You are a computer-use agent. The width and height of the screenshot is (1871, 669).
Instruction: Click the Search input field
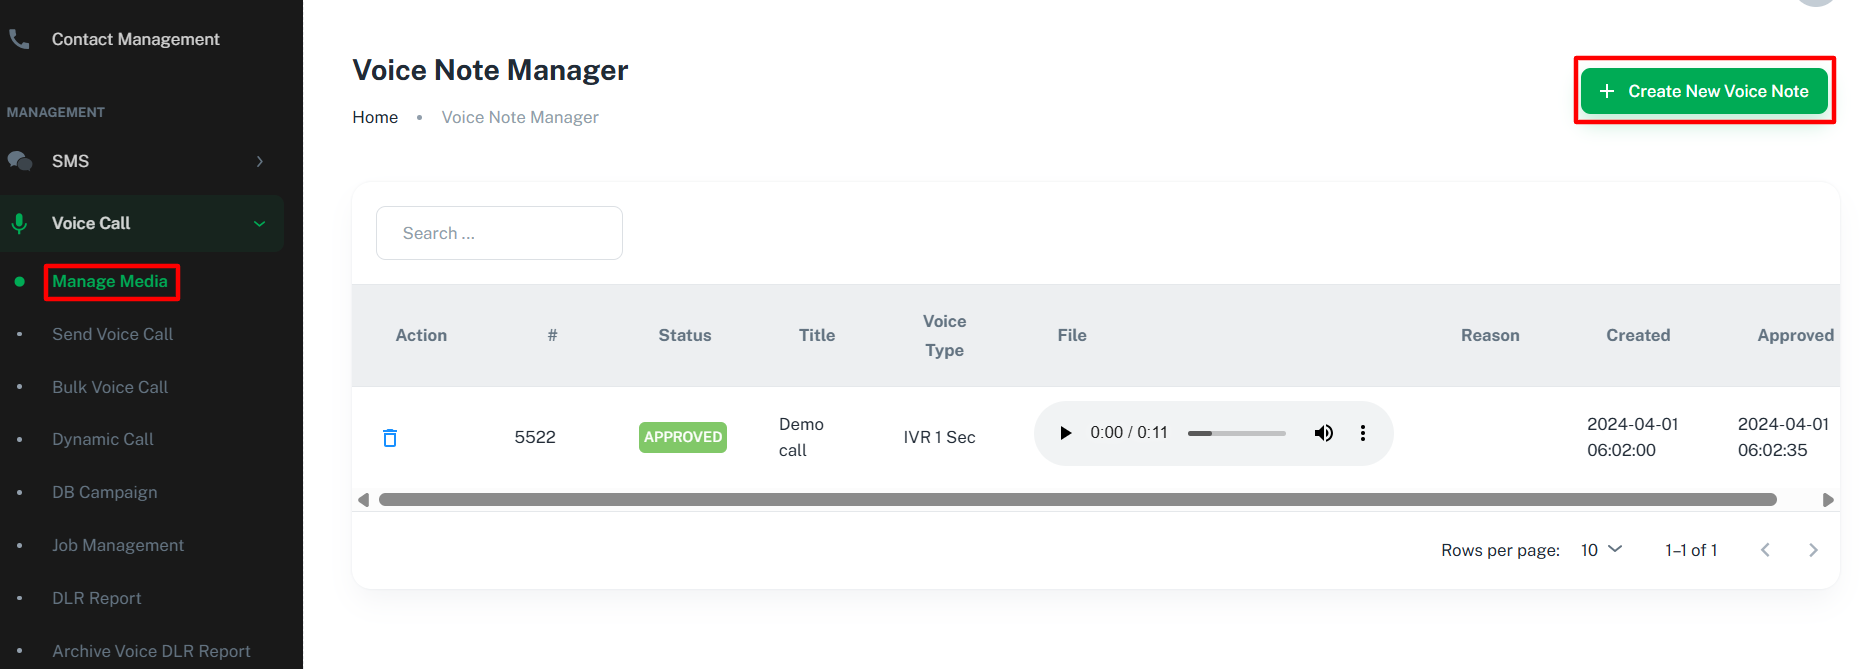click(499, 233)
